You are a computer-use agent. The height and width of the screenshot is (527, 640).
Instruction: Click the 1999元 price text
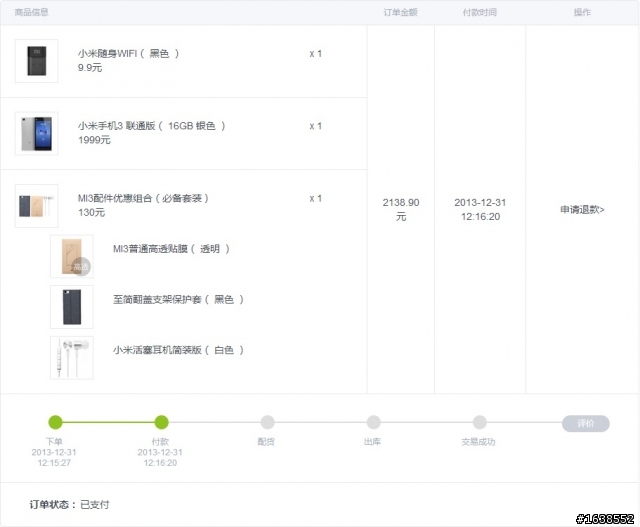94,140
